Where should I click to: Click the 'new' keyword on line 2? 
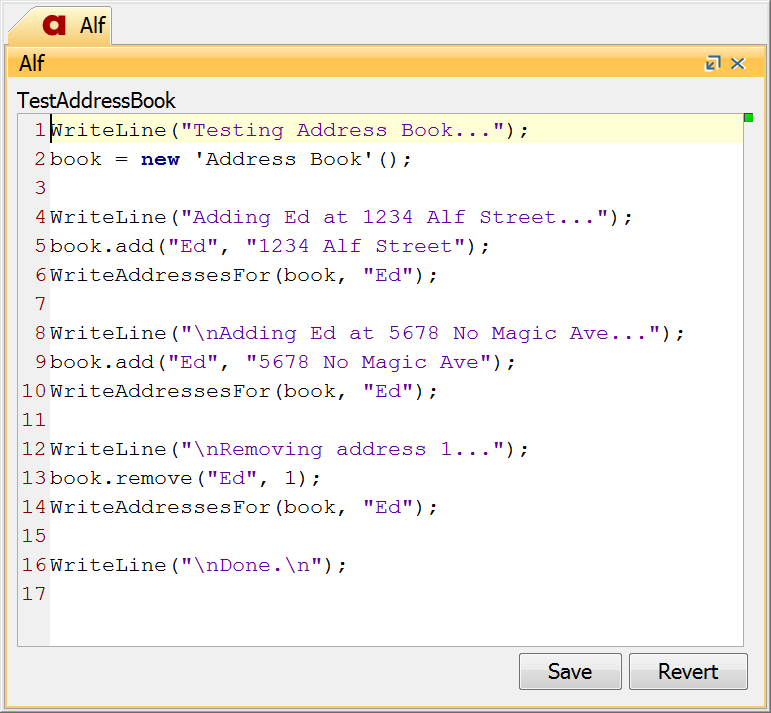click(160, 159)
